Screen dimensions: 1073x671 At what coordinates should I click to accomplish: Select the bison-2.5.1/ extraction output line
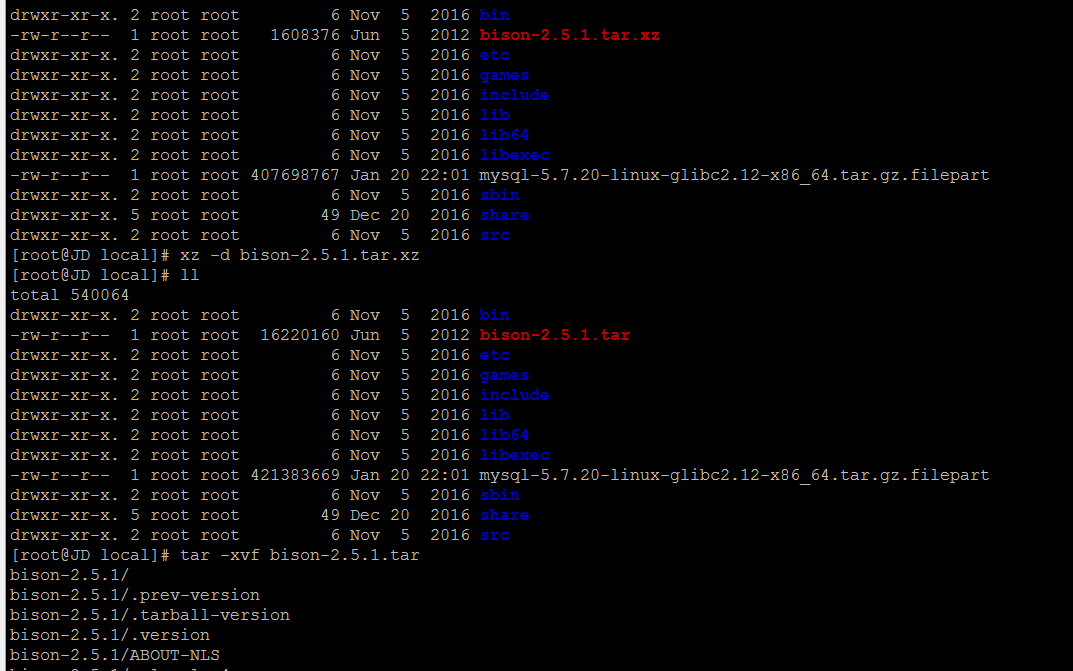[68, 575]
